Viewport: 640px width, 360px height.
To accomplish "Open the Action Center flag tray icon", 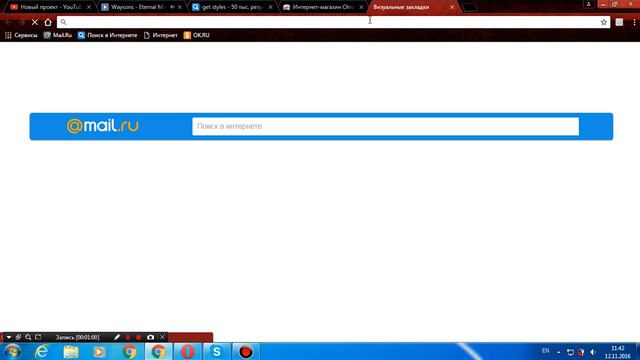I will coord(581,352).
